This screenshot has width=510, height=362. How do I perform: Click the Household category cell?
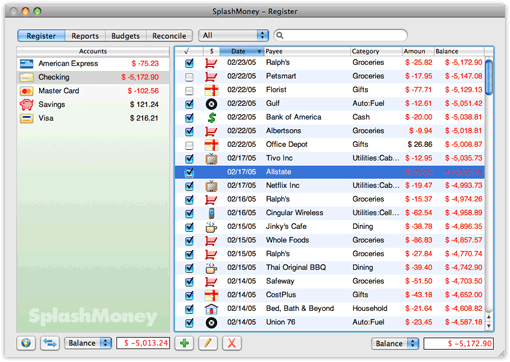click(370, 308)
